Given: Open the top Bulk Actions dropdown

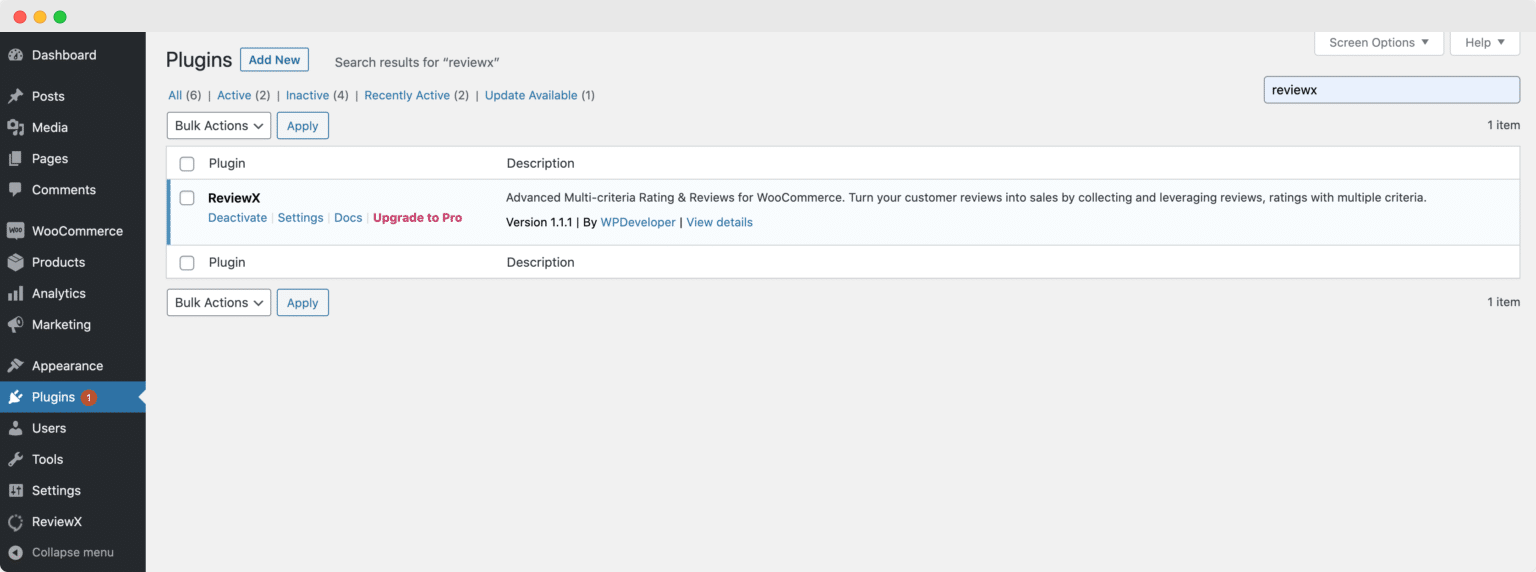Looking at the screenshot, I should (219, 126).
